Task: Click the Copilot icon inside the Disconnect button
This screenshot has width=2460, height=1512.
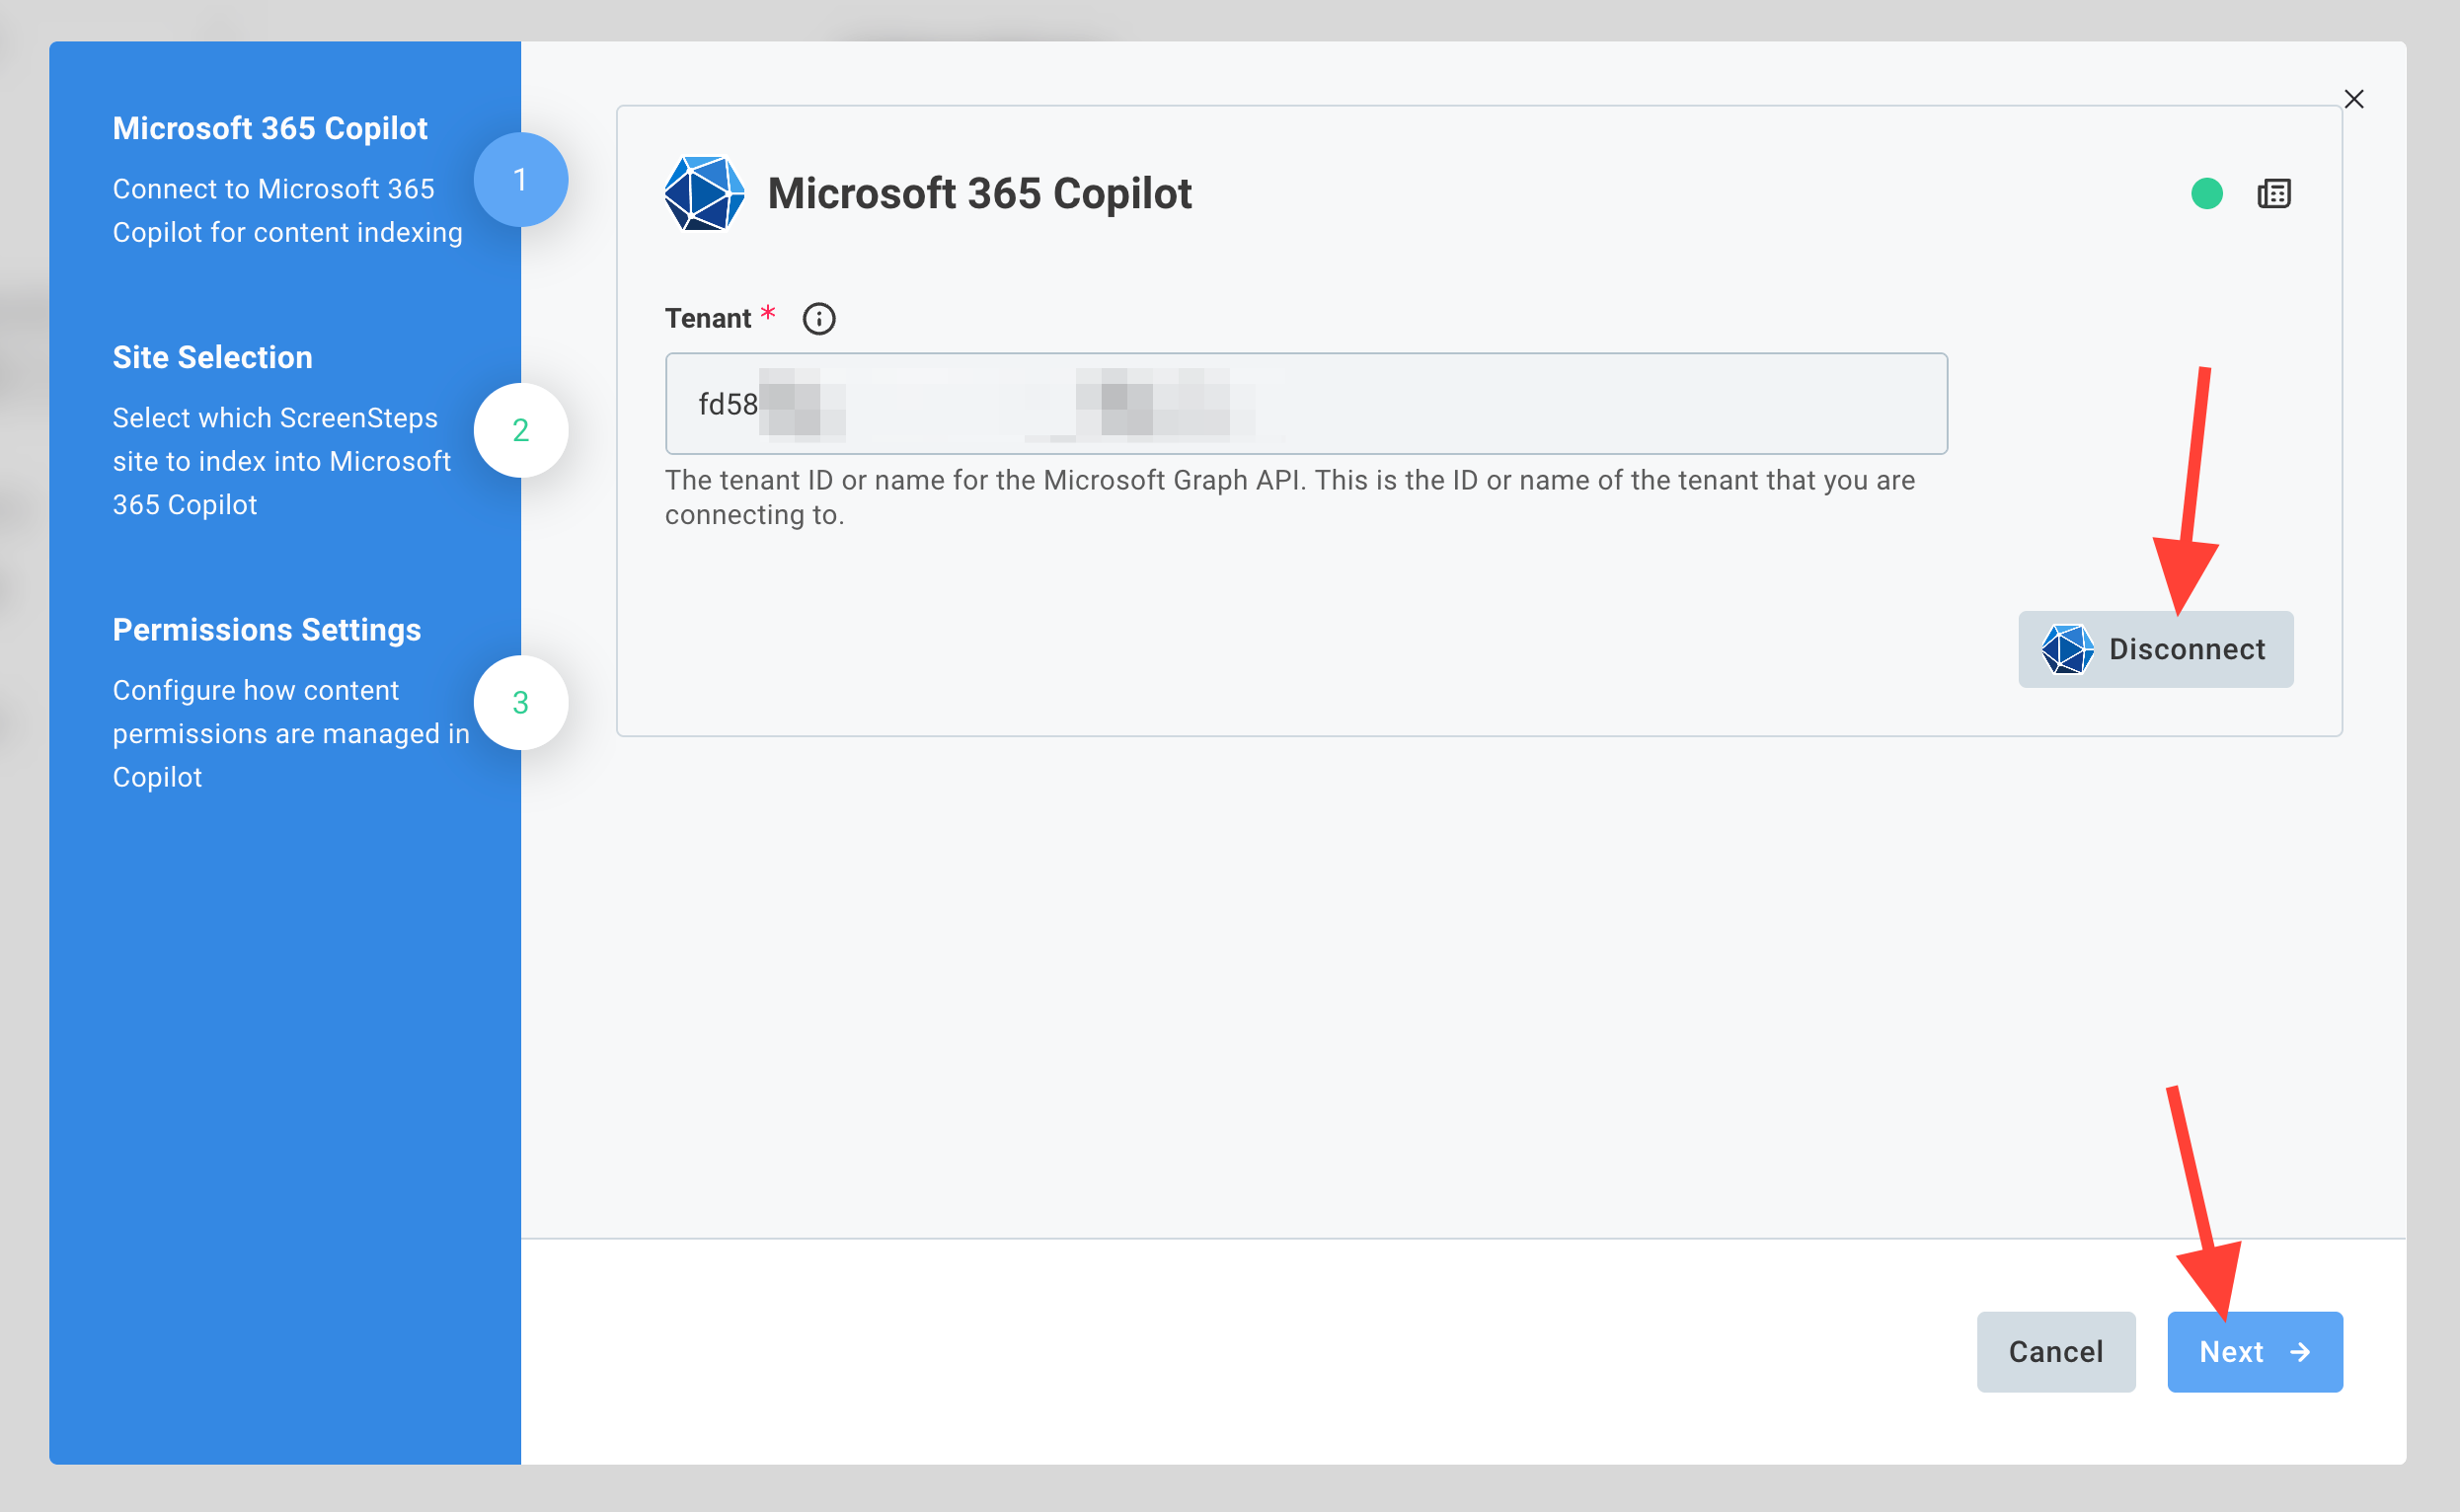Action: coord(2067,649)
